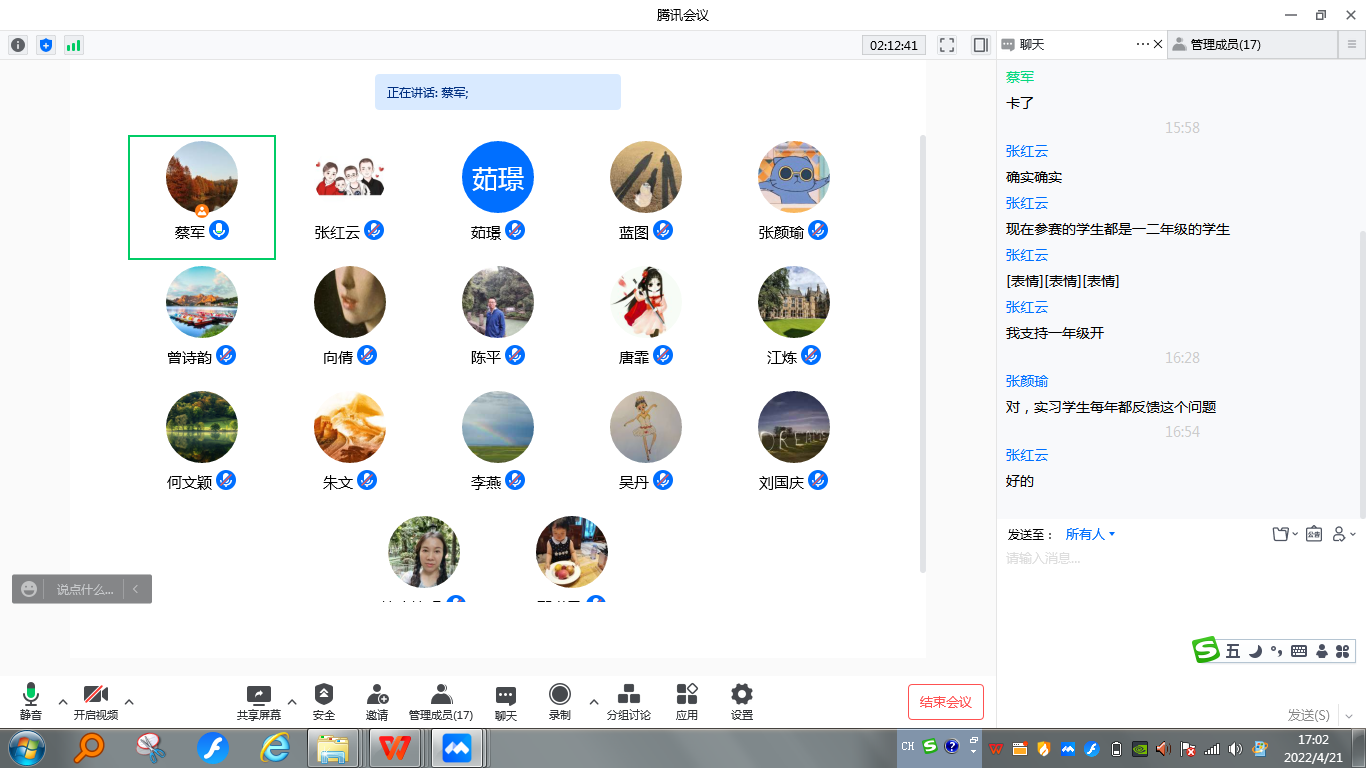Click the green network signal icon
The width and height of the screenshot is (1366, 768).
(x=73, y=45)
